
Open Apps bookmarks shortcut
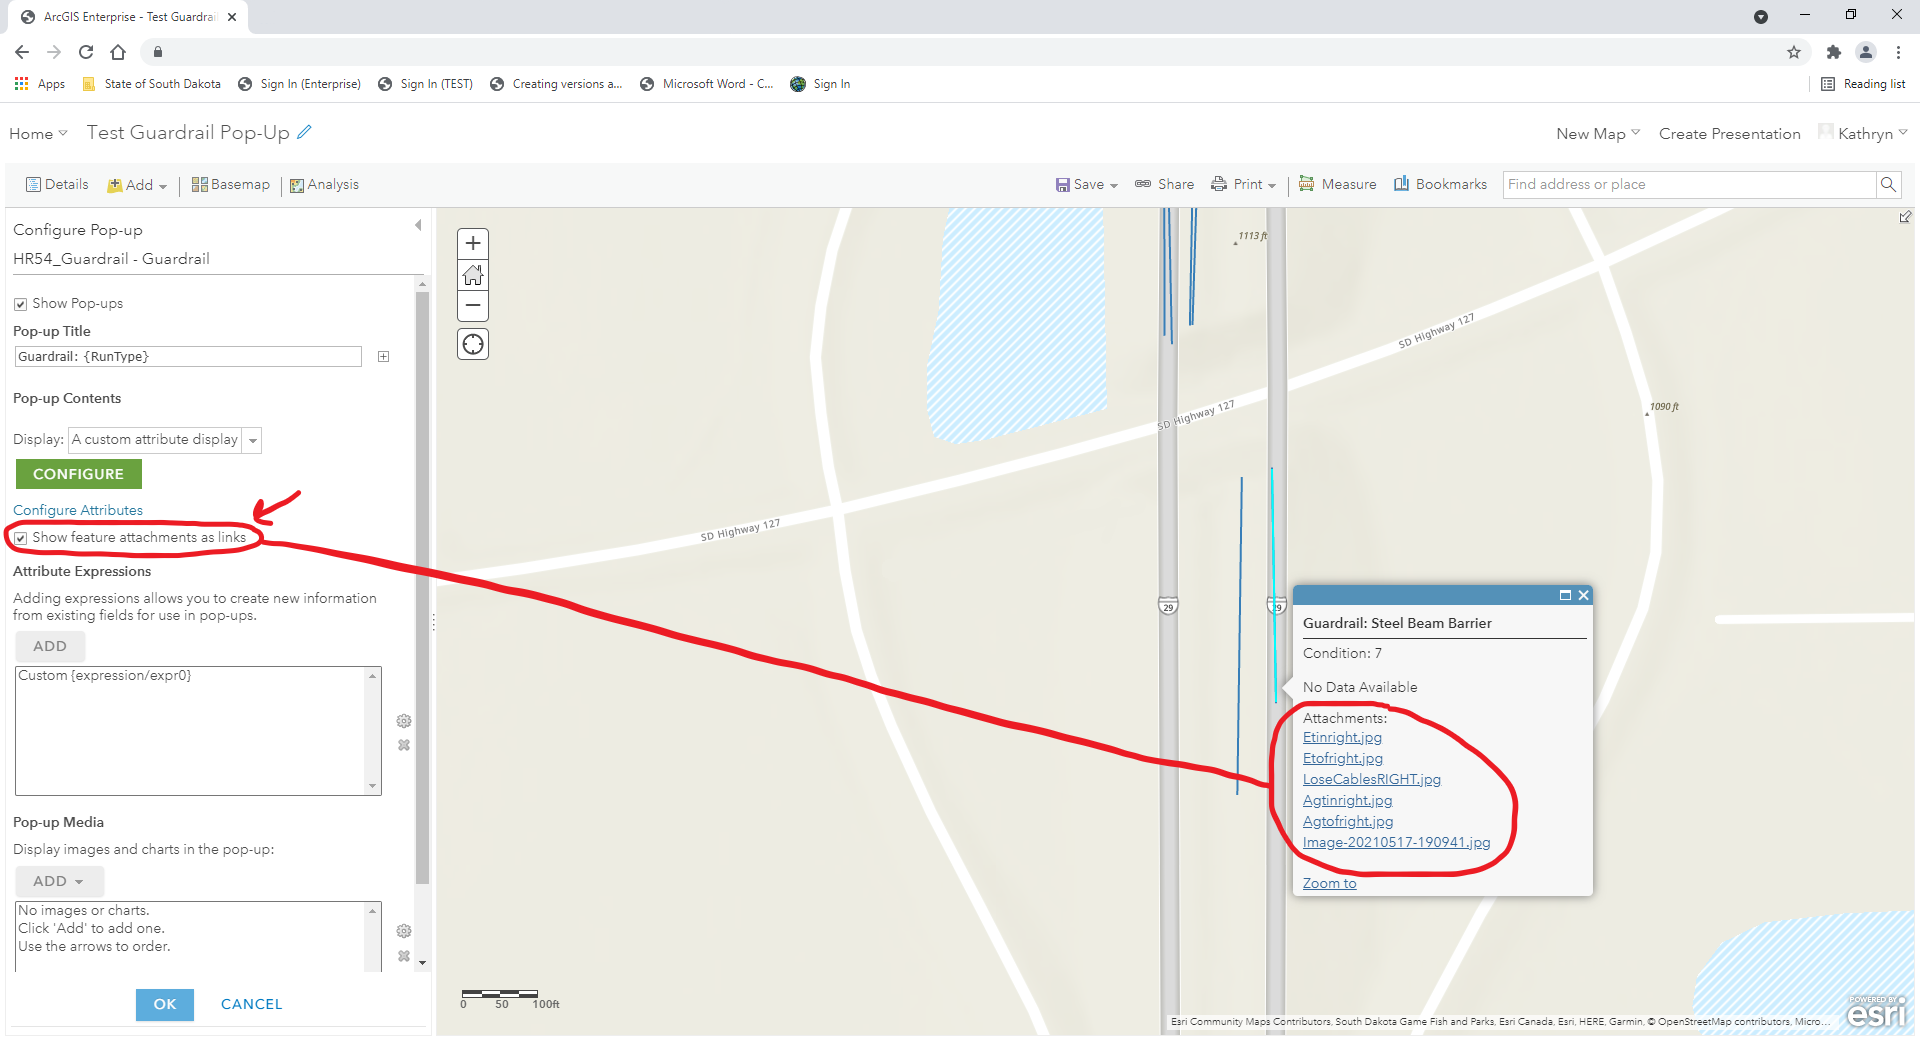click(40, 84)
